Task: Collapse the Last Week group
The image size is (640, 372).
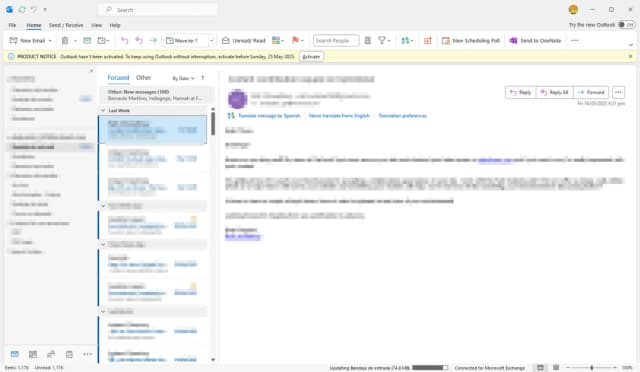Action: (x=103, y=110)
